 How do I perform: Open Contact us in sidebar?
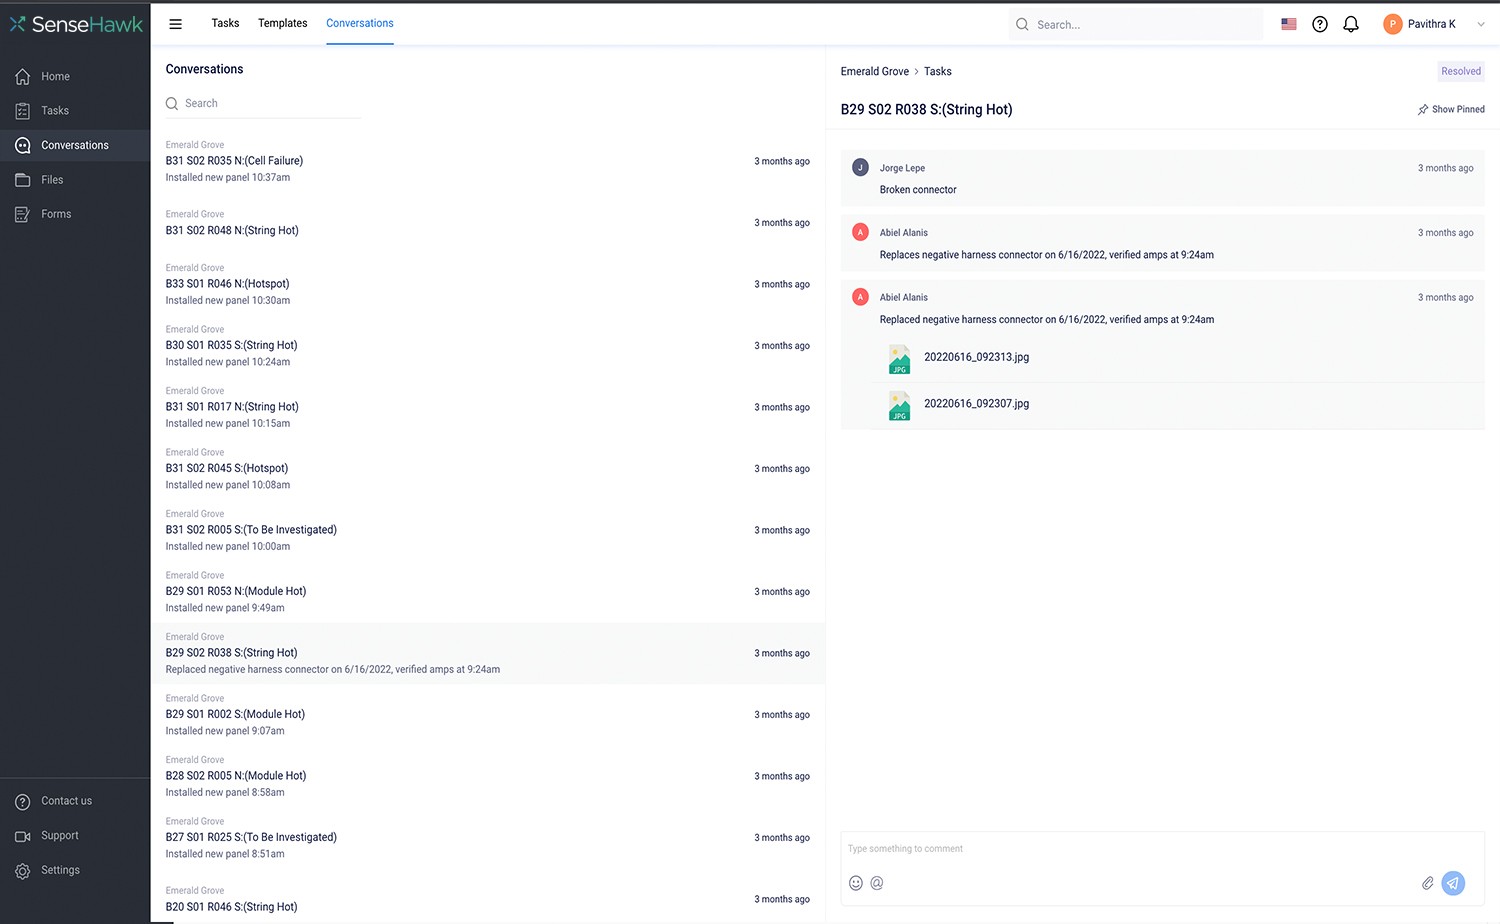[75, 801]
